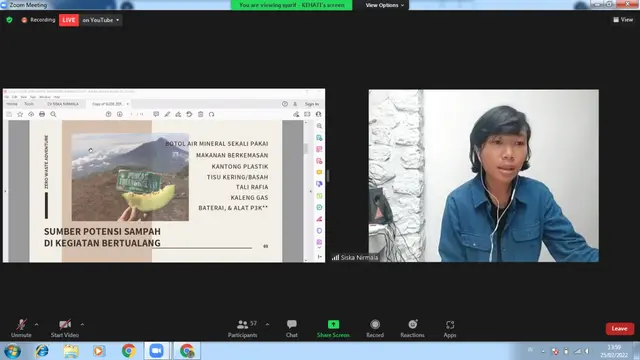Click the Recording indicator
Image resolution: width=640 pixels, height=360 pixels.
coord(38,20)
